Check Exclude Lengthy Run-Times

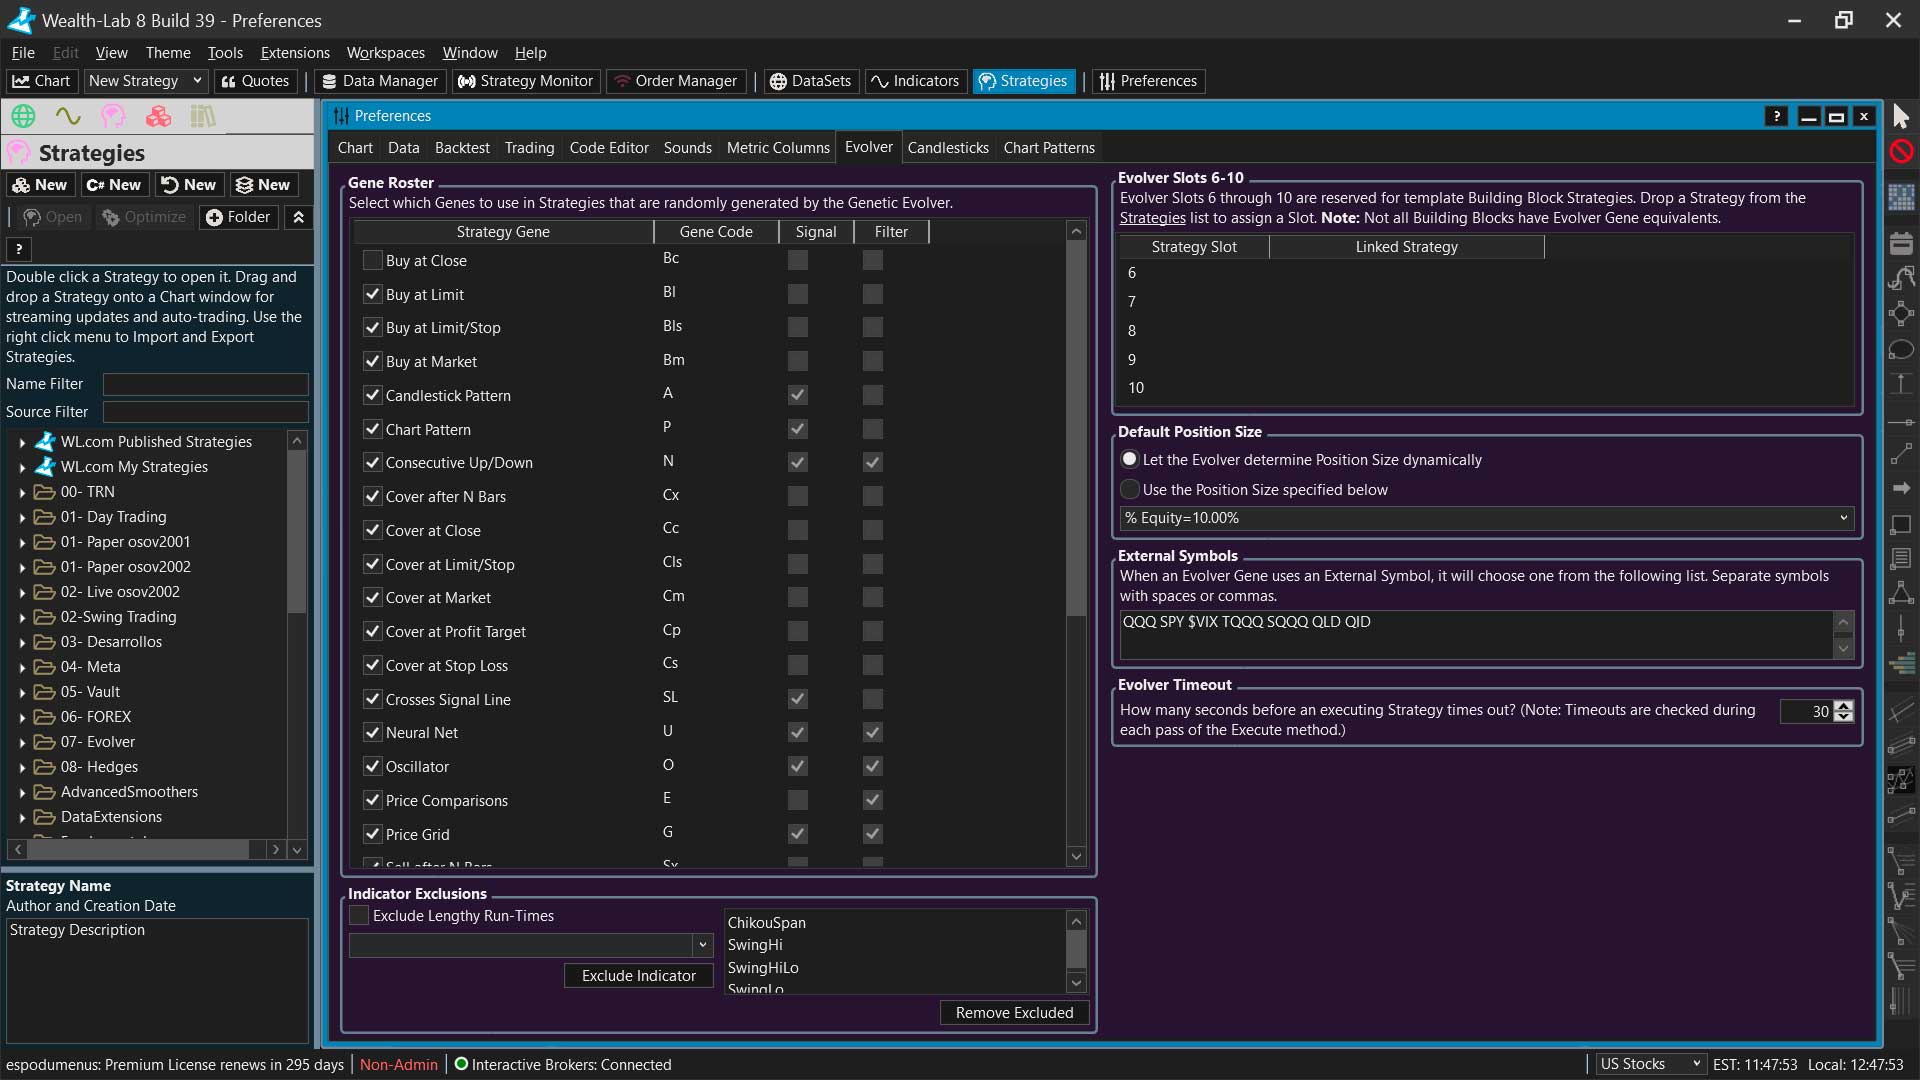[x=359, y=916]
